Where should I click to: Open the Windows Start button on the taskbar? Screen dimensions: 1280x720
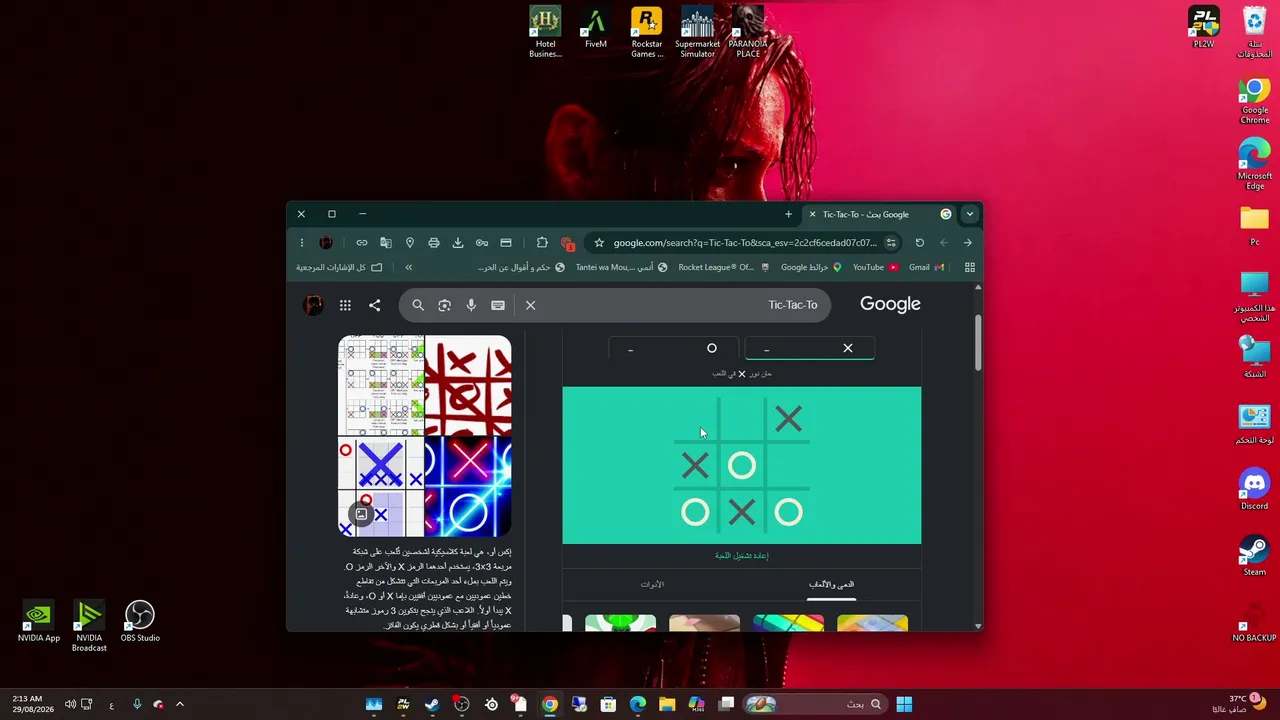[x=904, y=704]
